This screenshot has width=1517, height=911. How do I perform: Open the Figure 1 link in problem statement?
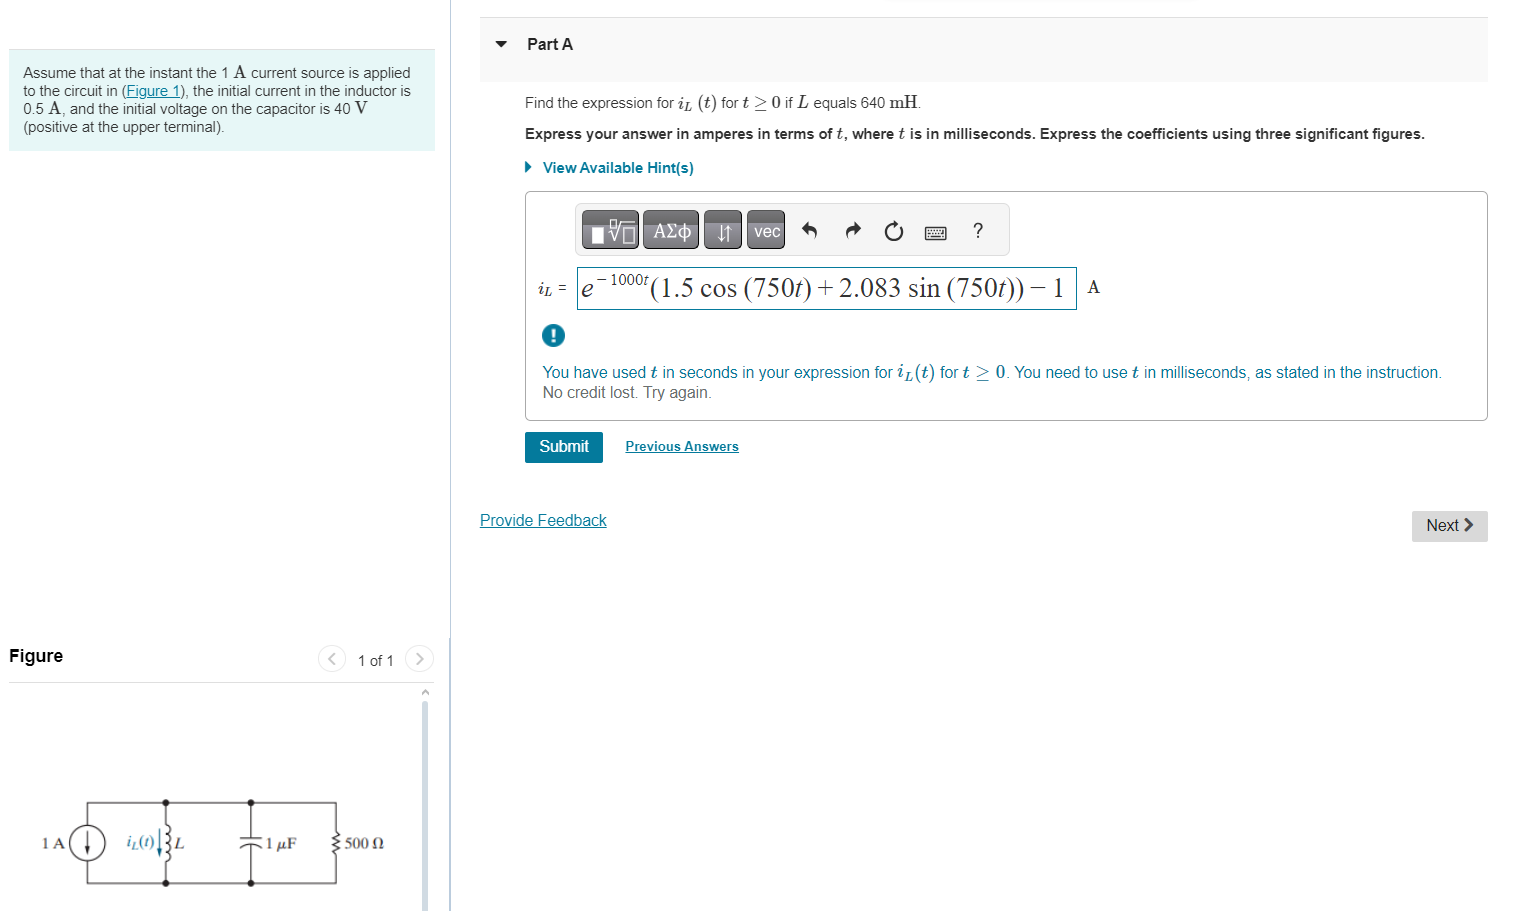tap(153, 90)
